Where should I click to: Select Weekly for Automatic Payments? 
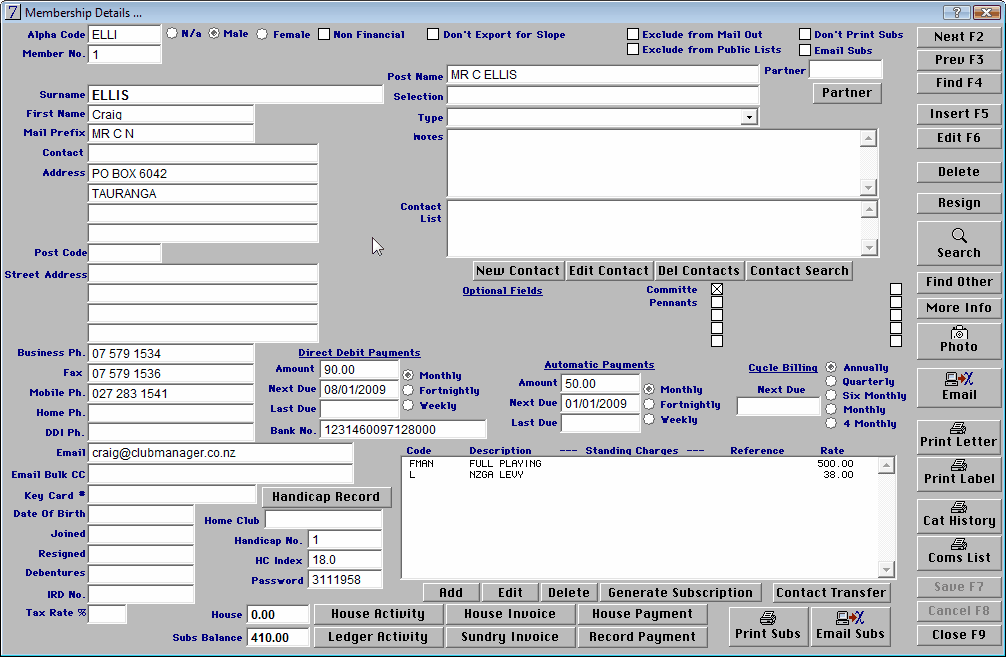[649, 419]
